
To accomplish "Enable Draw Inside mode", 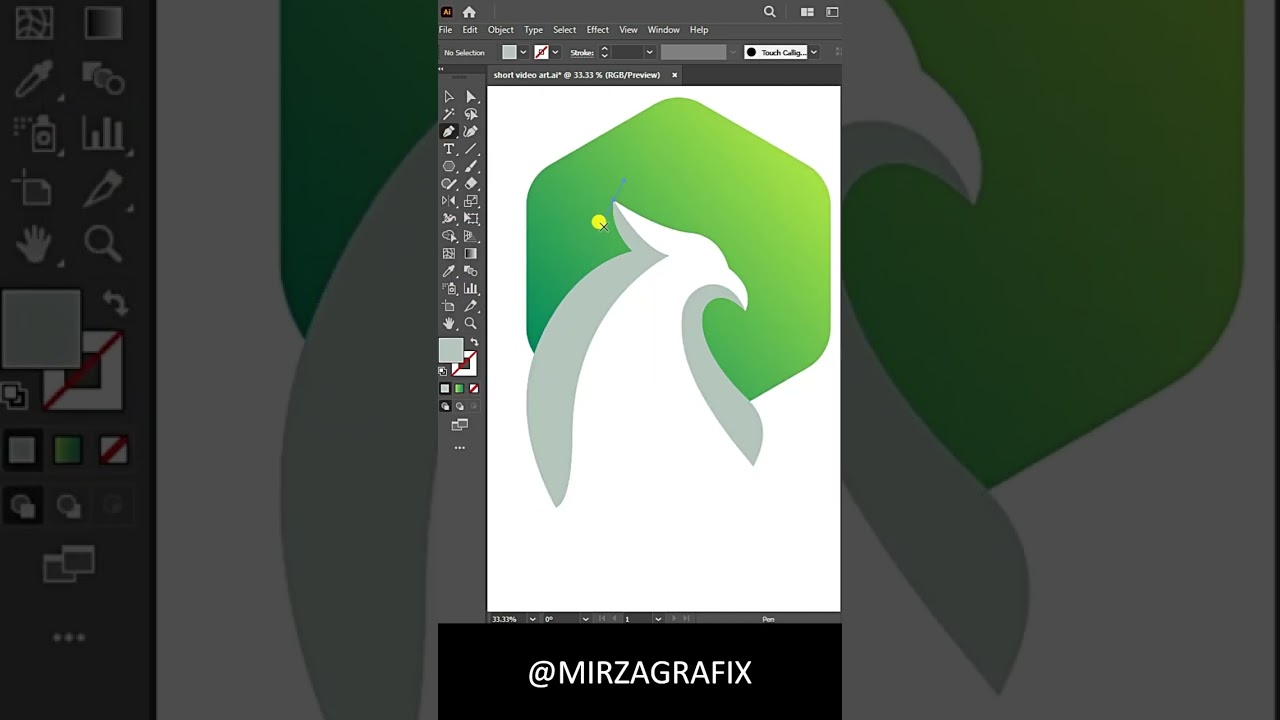I will [x=474, y=407].
